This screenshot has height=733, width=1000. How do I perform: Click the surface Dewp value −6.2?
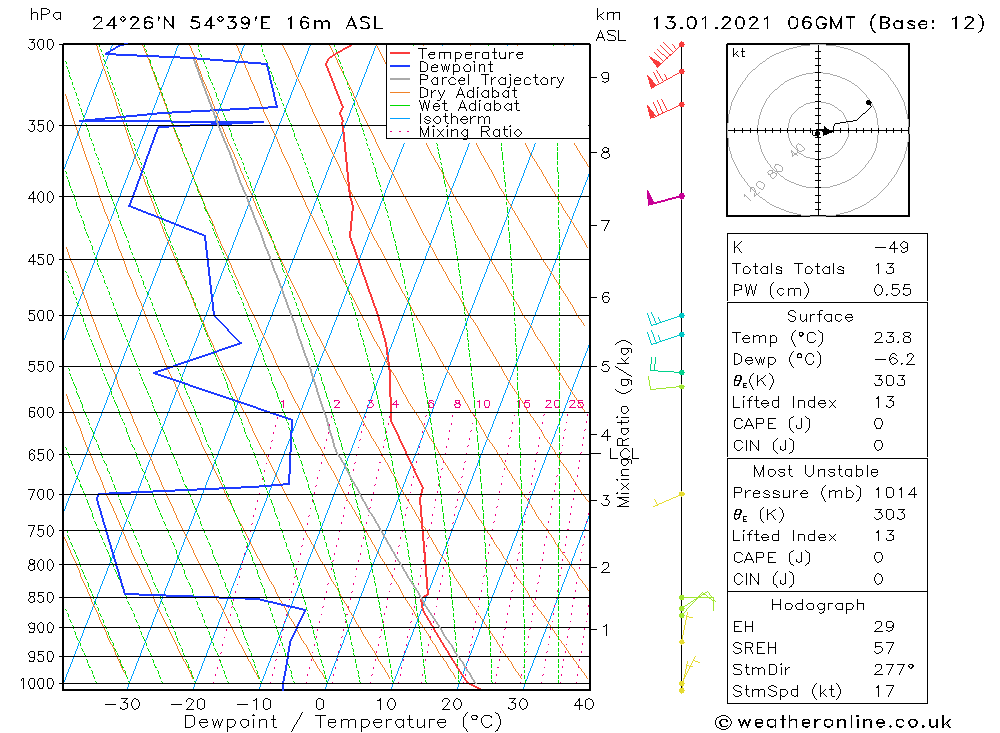tap(894, 360)
